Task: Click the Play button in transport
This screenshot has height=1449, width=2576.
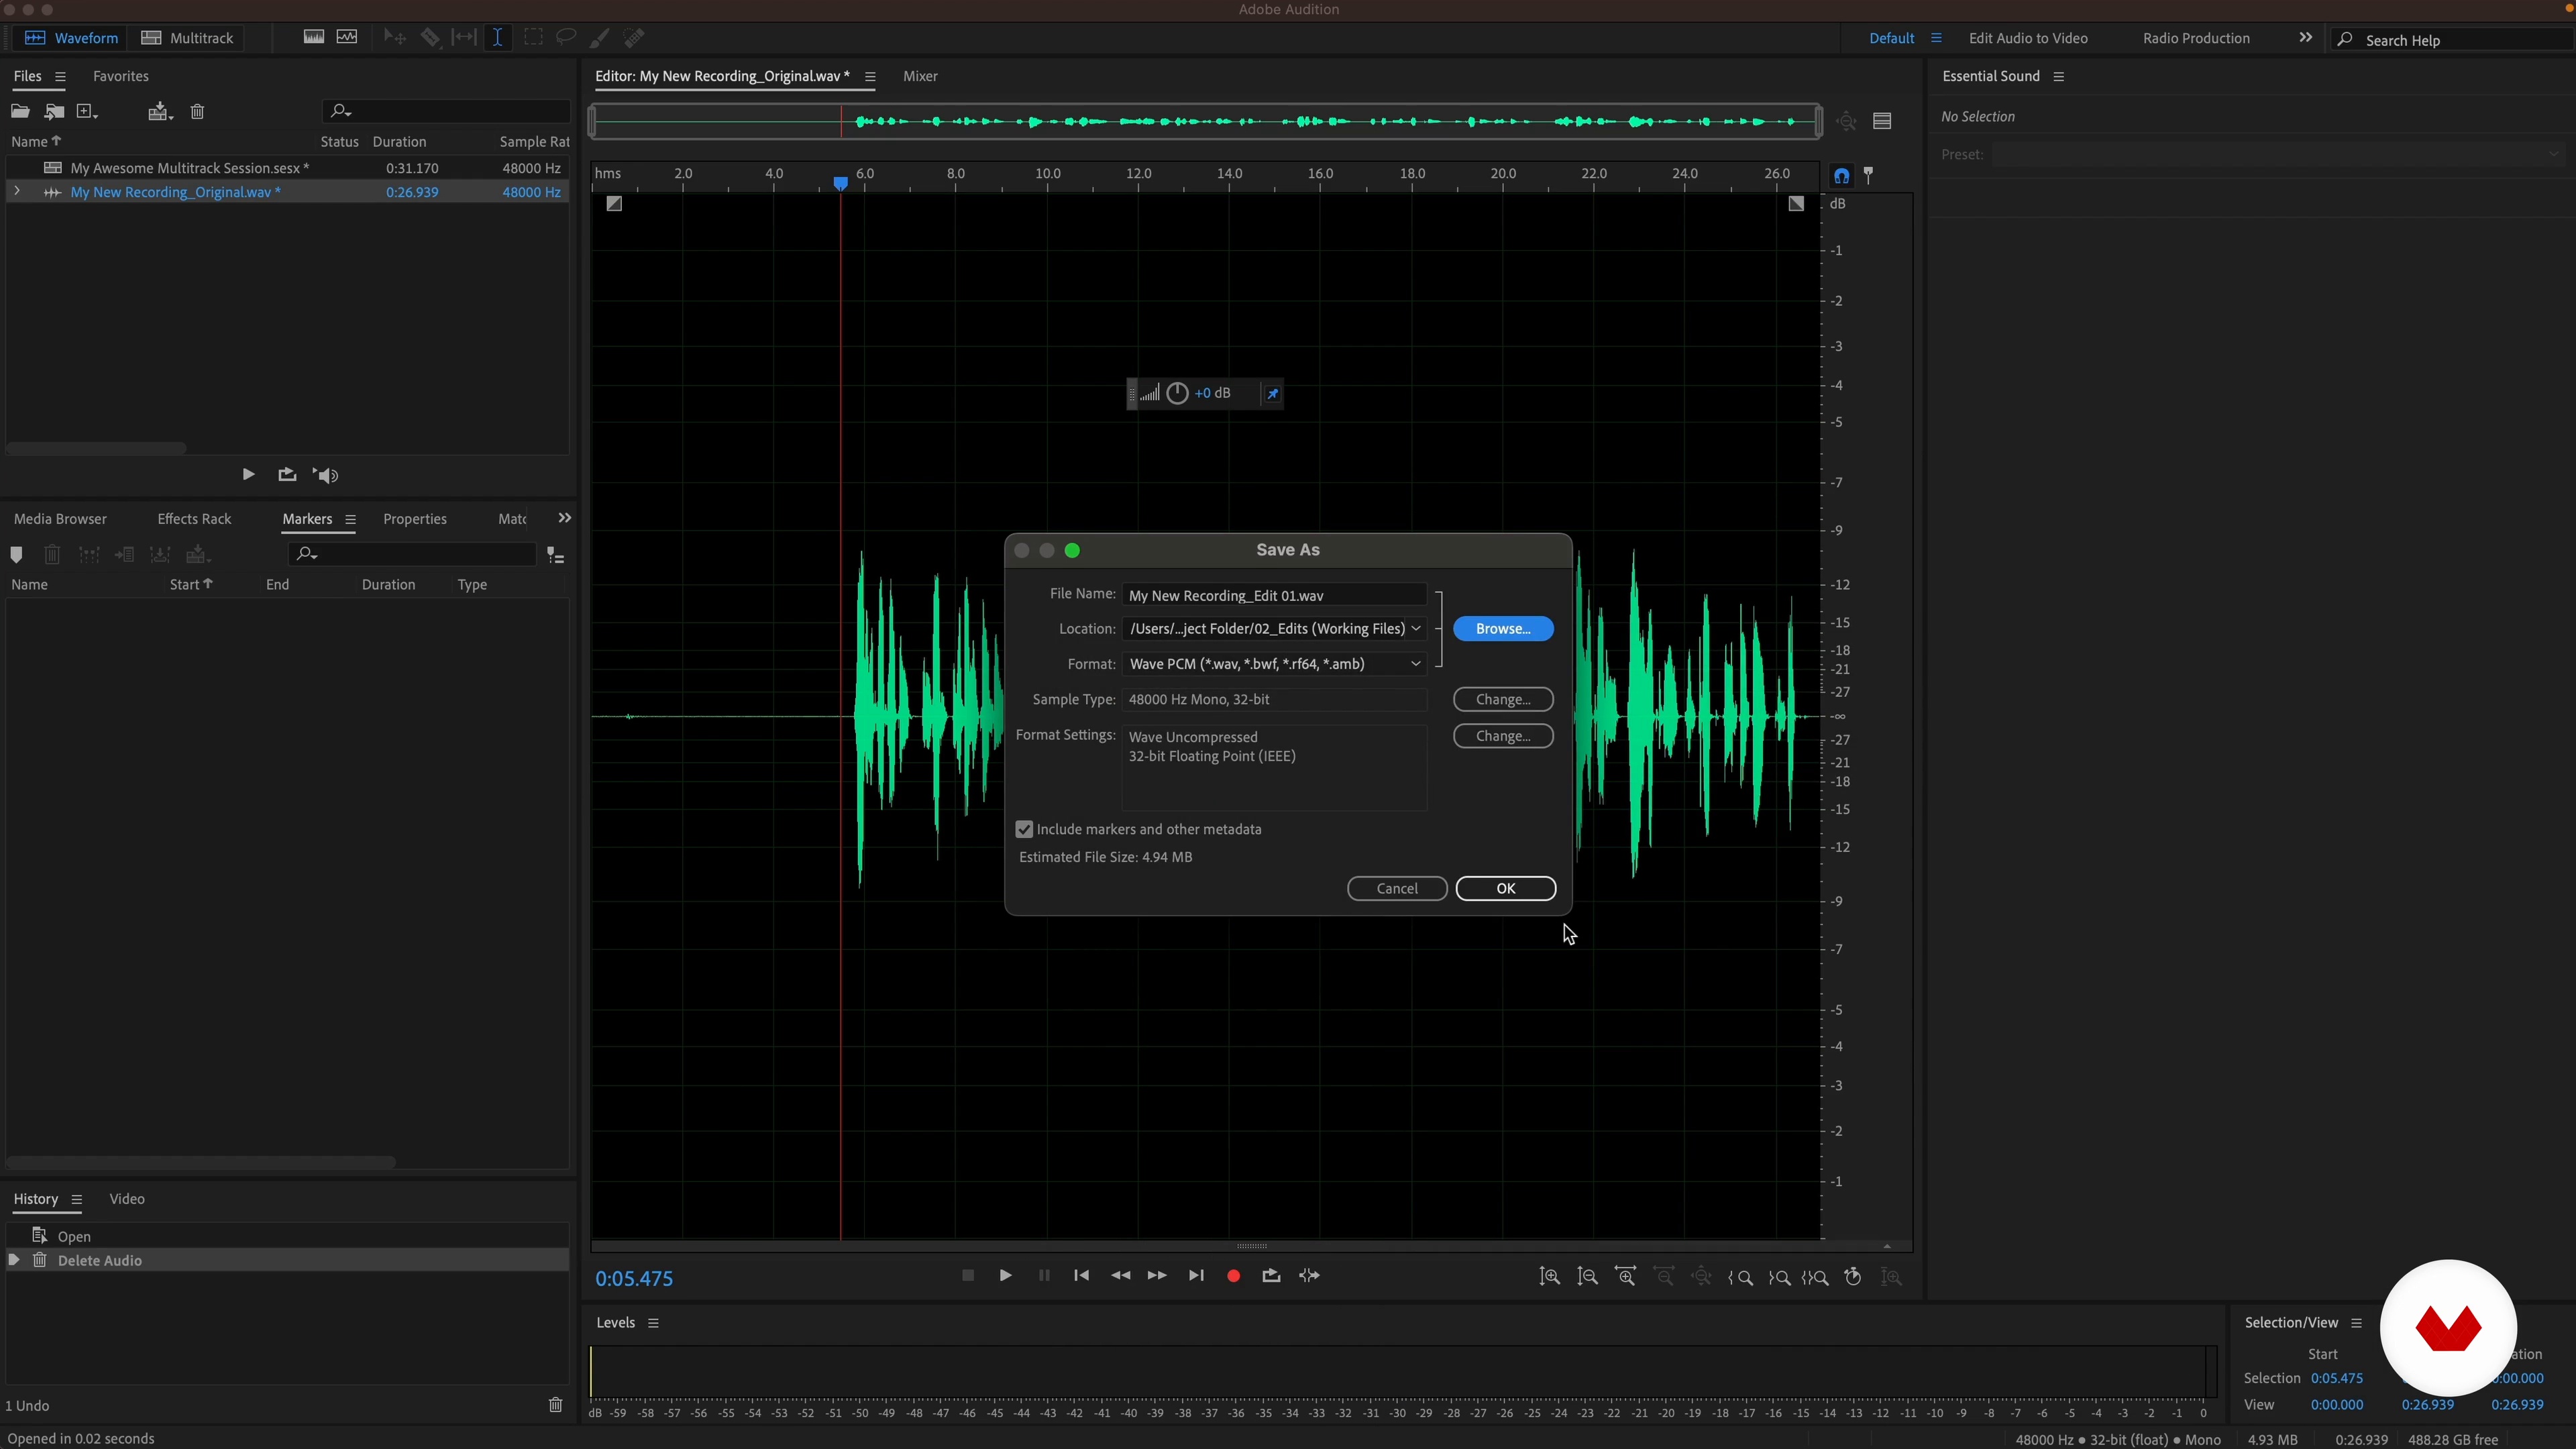Action: tap(1006, 1275)
